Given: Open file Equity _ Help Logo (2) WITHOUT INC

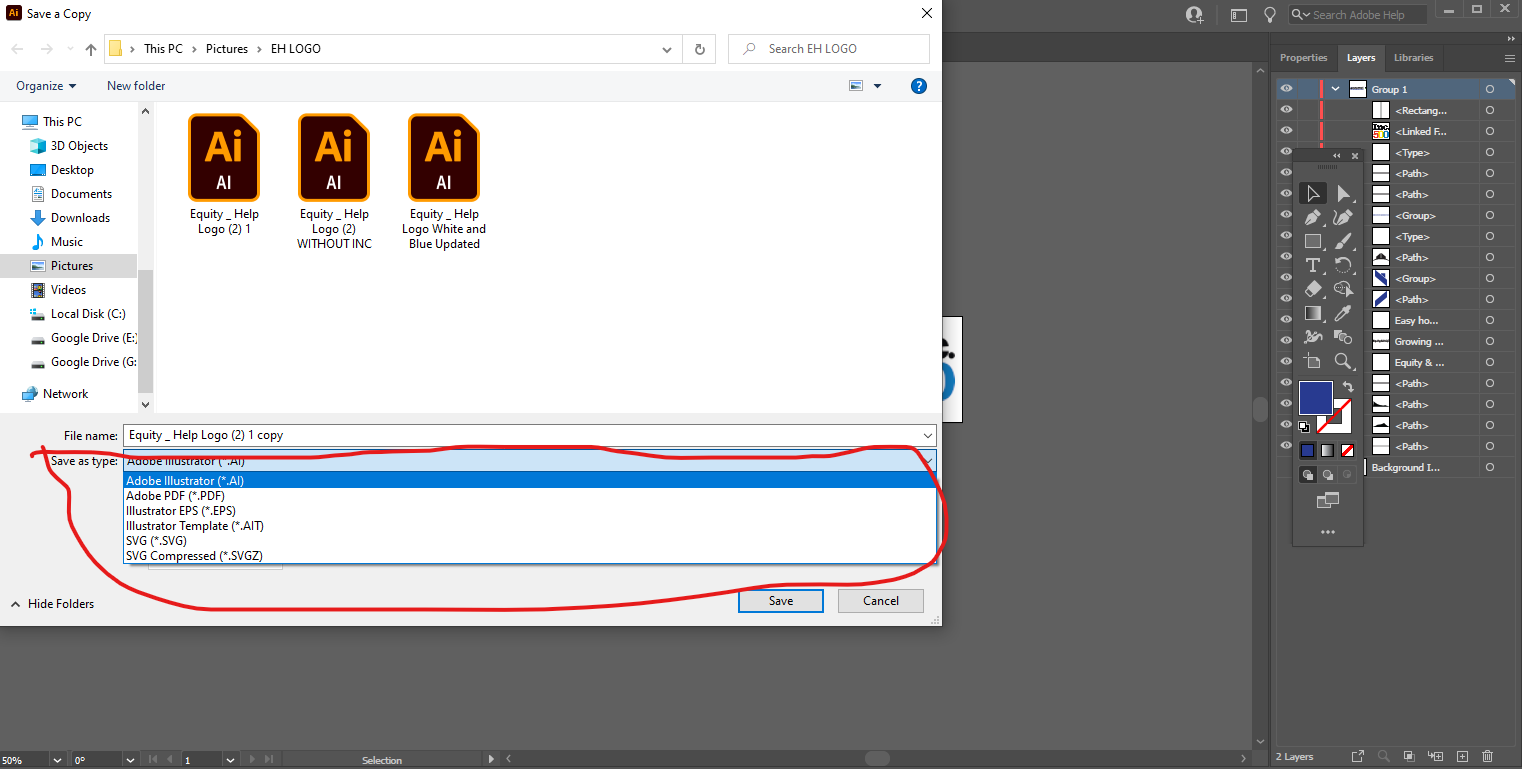Looking at the screenshot, I should [334, 182].
